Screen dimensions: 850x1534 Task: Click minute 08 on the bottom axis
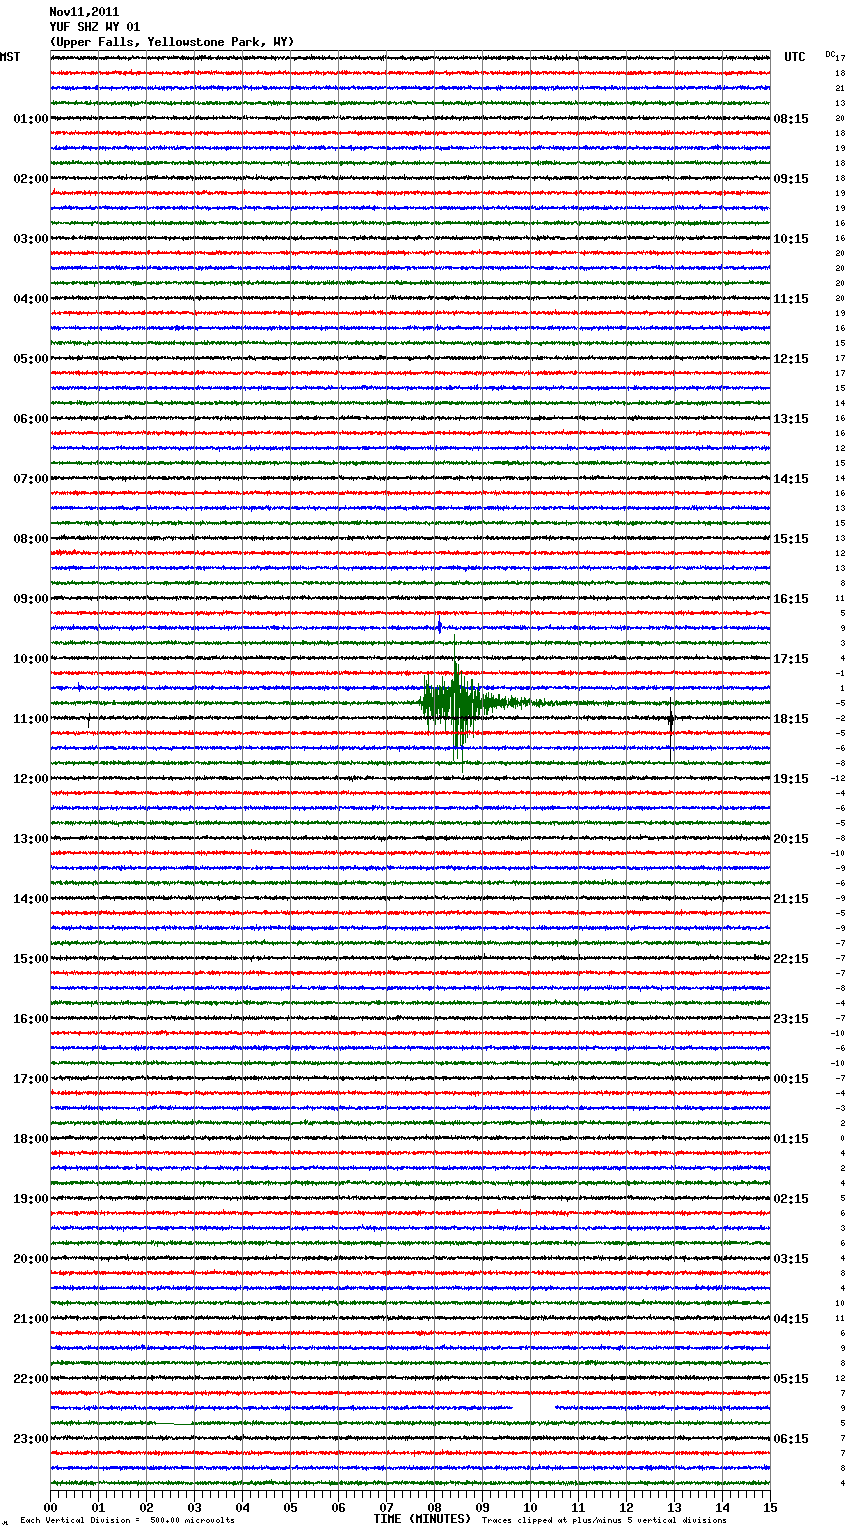(x=434, y=1507)
